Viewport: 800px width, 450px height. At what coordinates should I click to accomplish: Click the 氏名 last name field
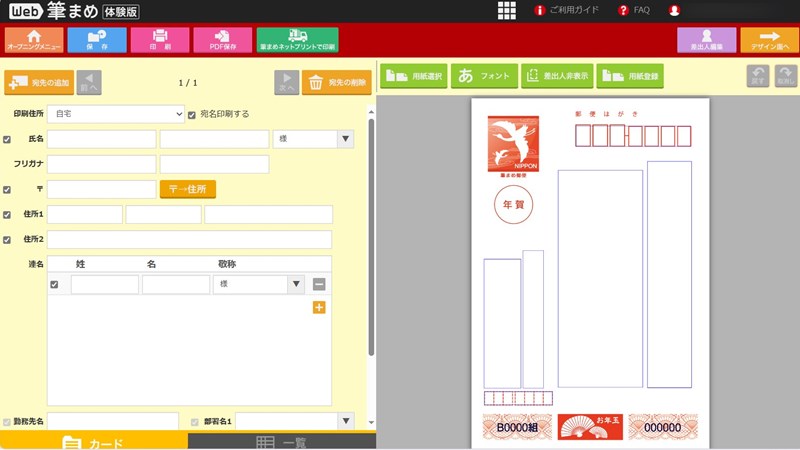[102, 139]
